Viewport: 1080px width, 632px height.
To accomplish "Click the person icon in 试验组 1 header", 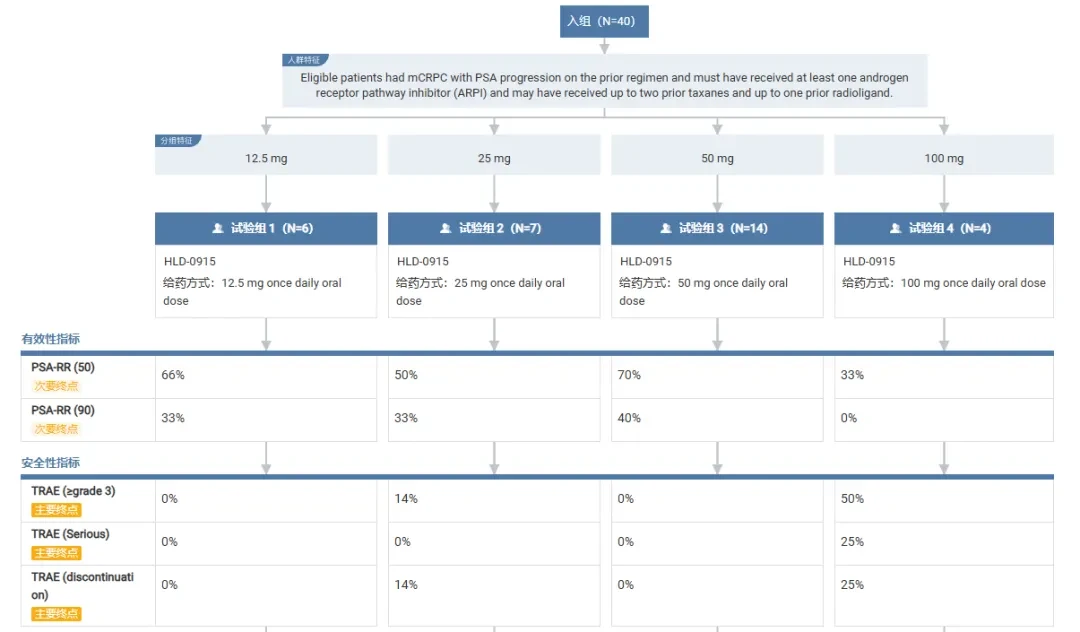I will pyautogui.click(x=218, y=228).
